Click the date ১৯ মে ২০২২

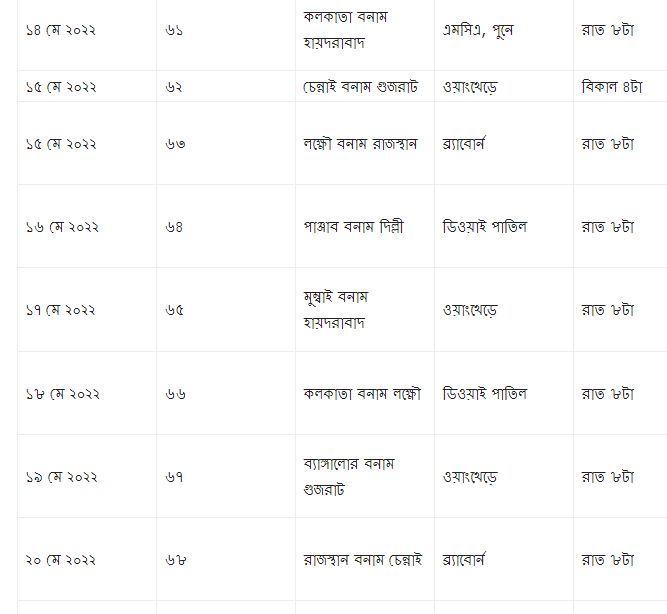point(62,477)
